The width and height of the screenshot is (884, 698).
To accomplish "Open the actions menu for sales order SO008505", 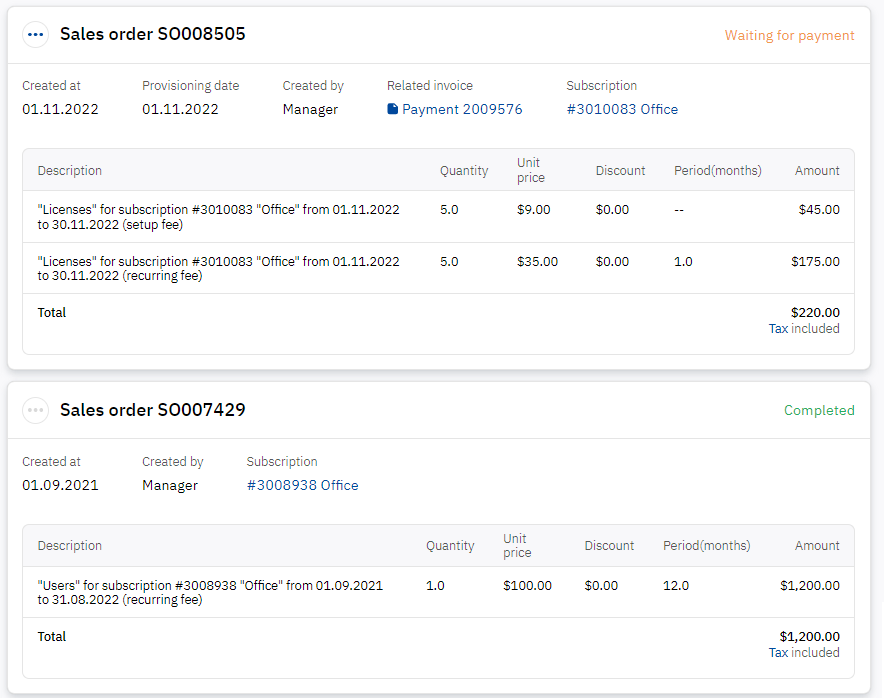I will pos(35,33).
